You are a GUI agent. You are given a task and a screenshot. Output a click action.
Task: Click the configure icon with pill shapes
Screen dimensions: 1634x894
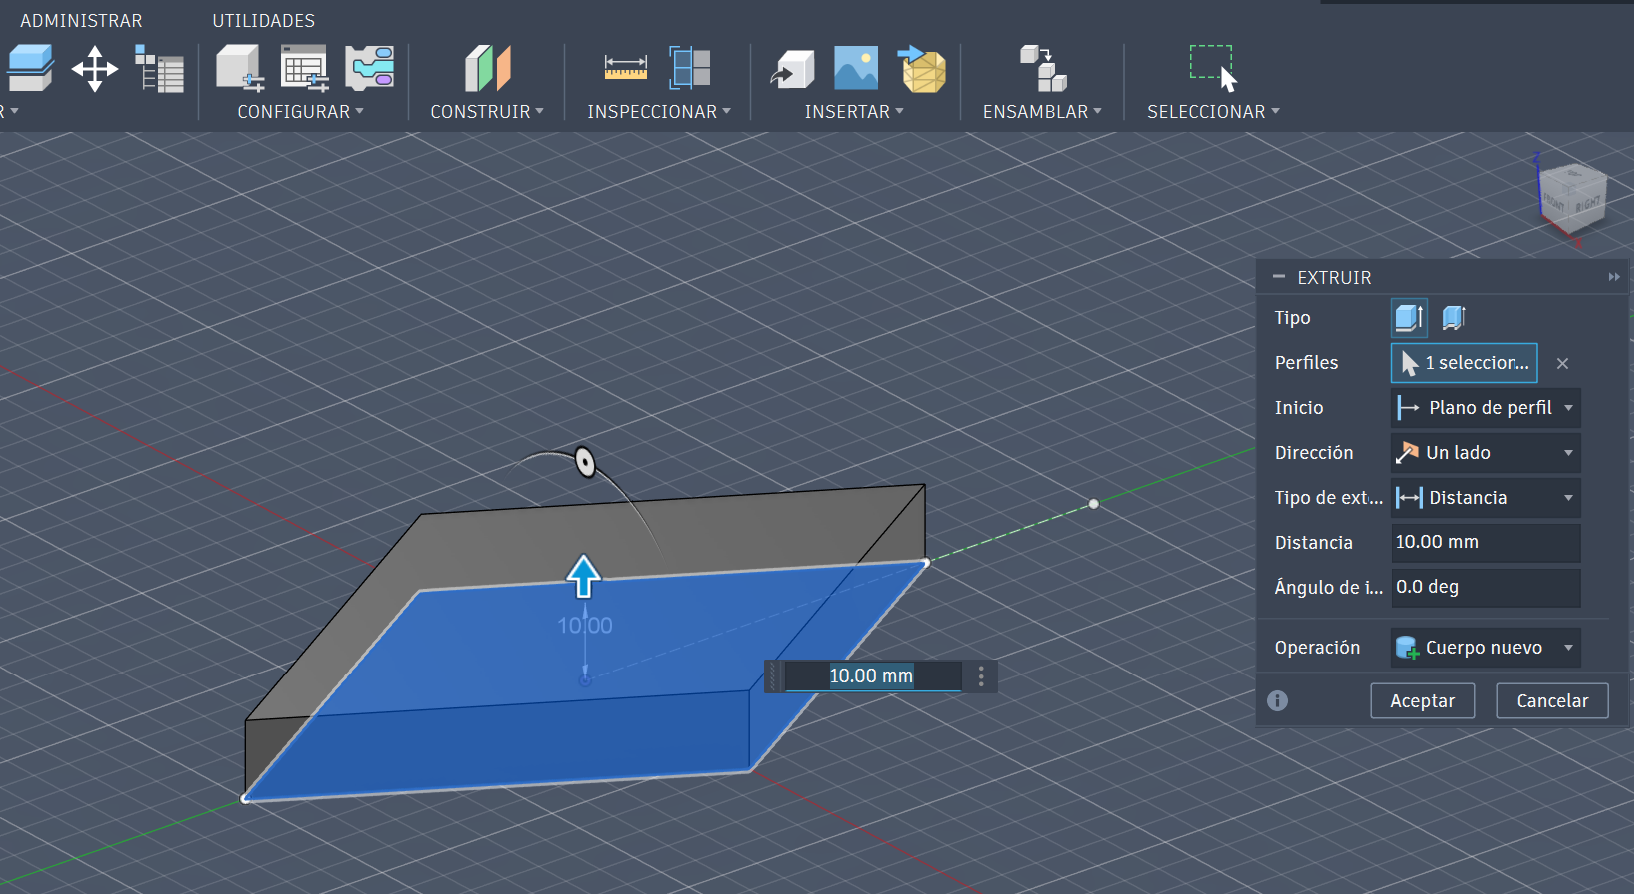370,69
